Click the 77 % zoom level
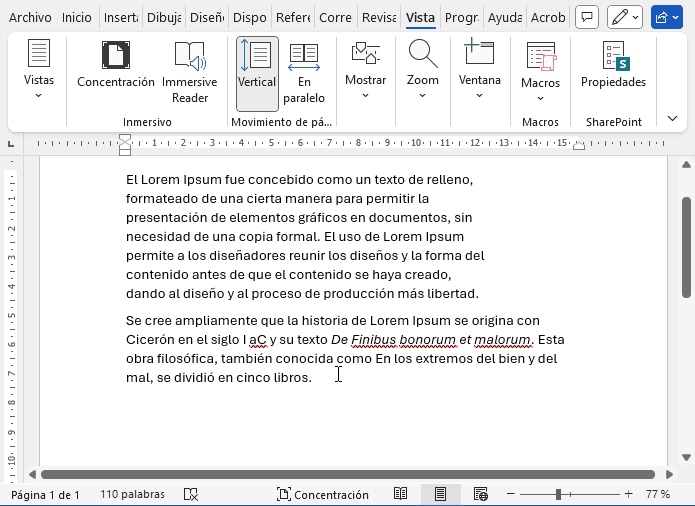 [x=657, y=494]
